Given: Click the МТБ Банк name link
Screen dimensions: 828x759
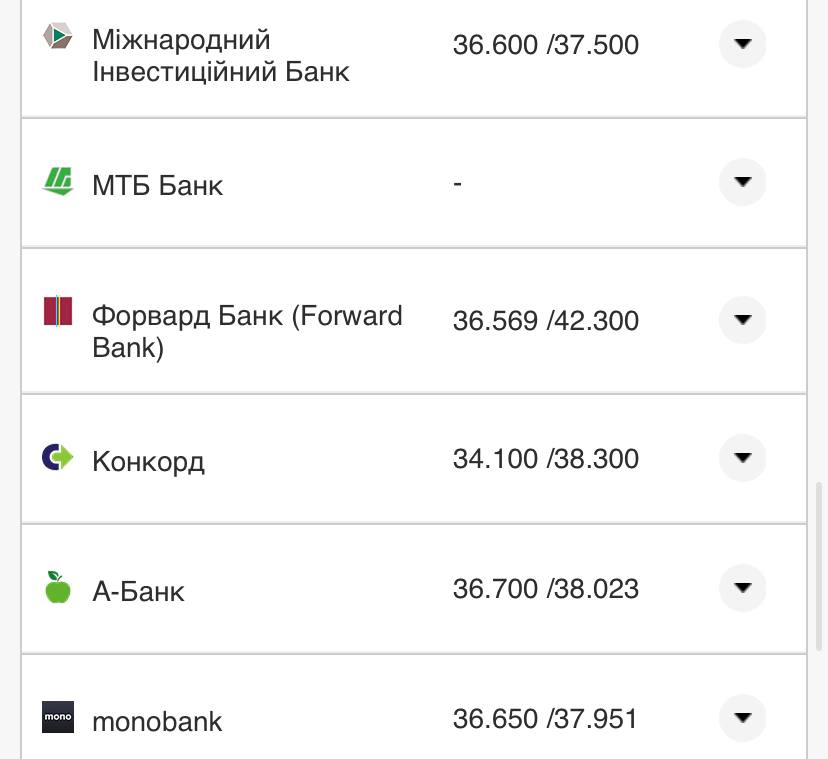Looking at the screenshot, I should click(155, 184).
